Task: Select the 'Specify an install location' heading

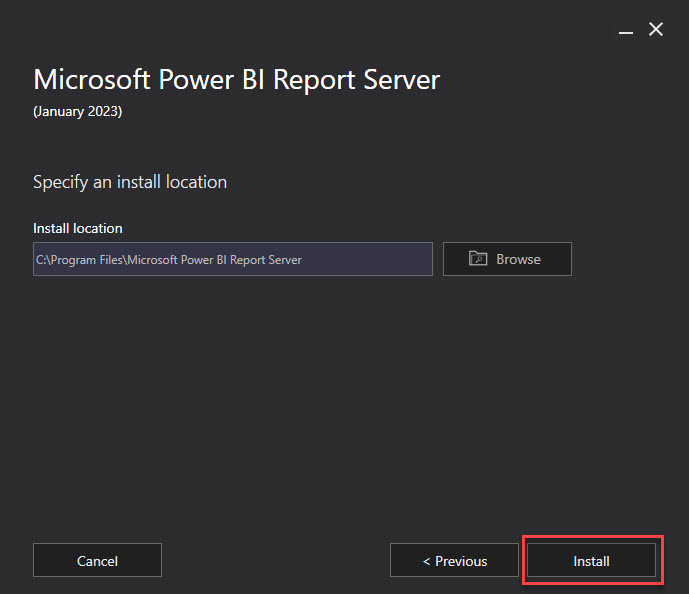Action: tap(130, 182)
